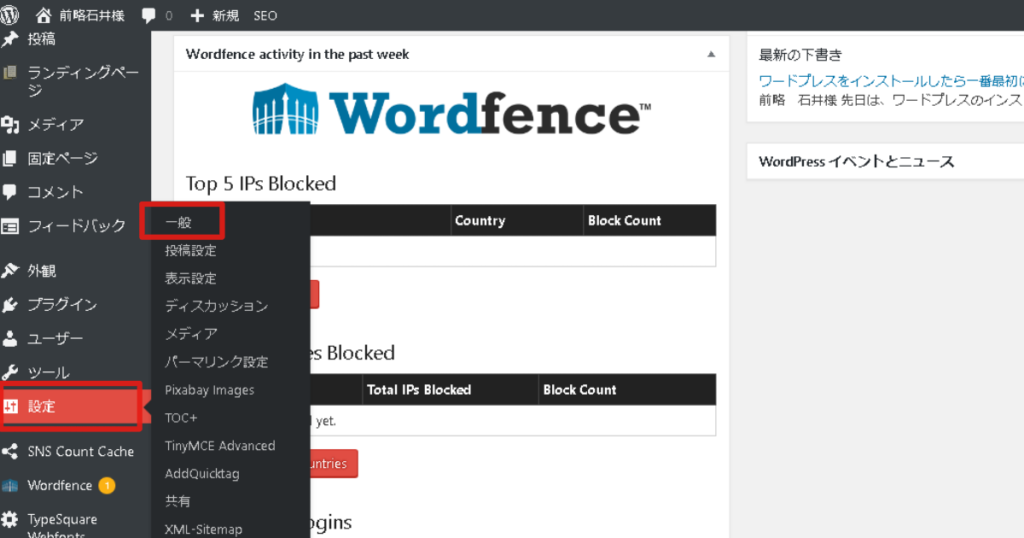Click the TypeSquare Webfonts gear icon

10,520
